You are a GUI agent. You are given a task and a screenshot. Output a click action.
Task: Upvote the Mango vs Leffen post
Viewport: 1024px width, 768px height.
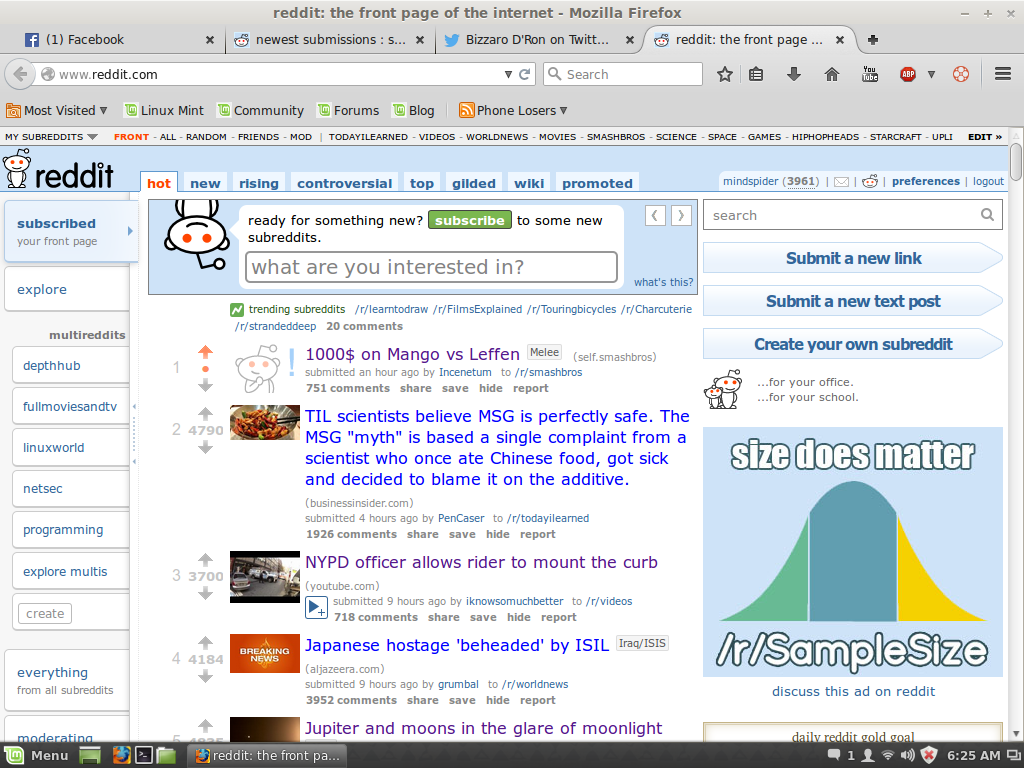click(x=206, y=352)
